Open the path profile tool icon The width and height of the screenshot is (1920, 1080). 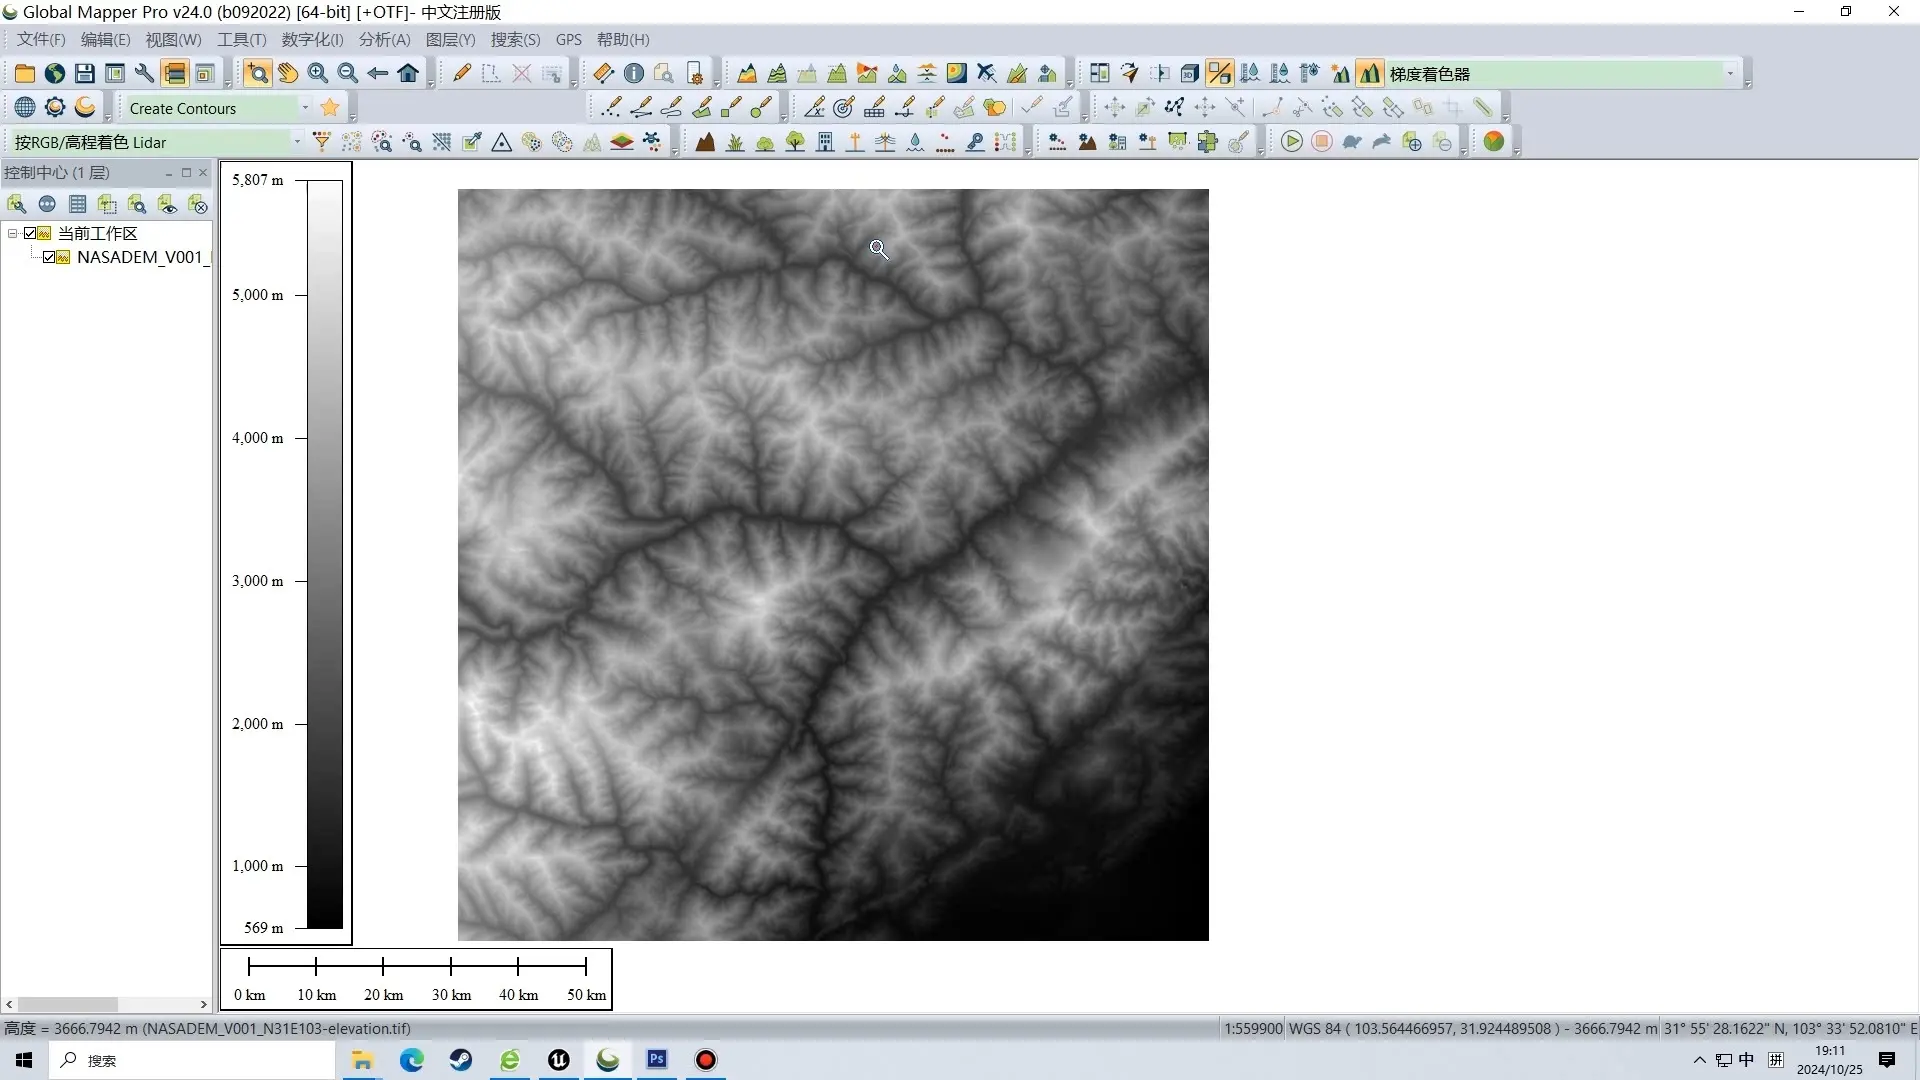pos(747,73)
